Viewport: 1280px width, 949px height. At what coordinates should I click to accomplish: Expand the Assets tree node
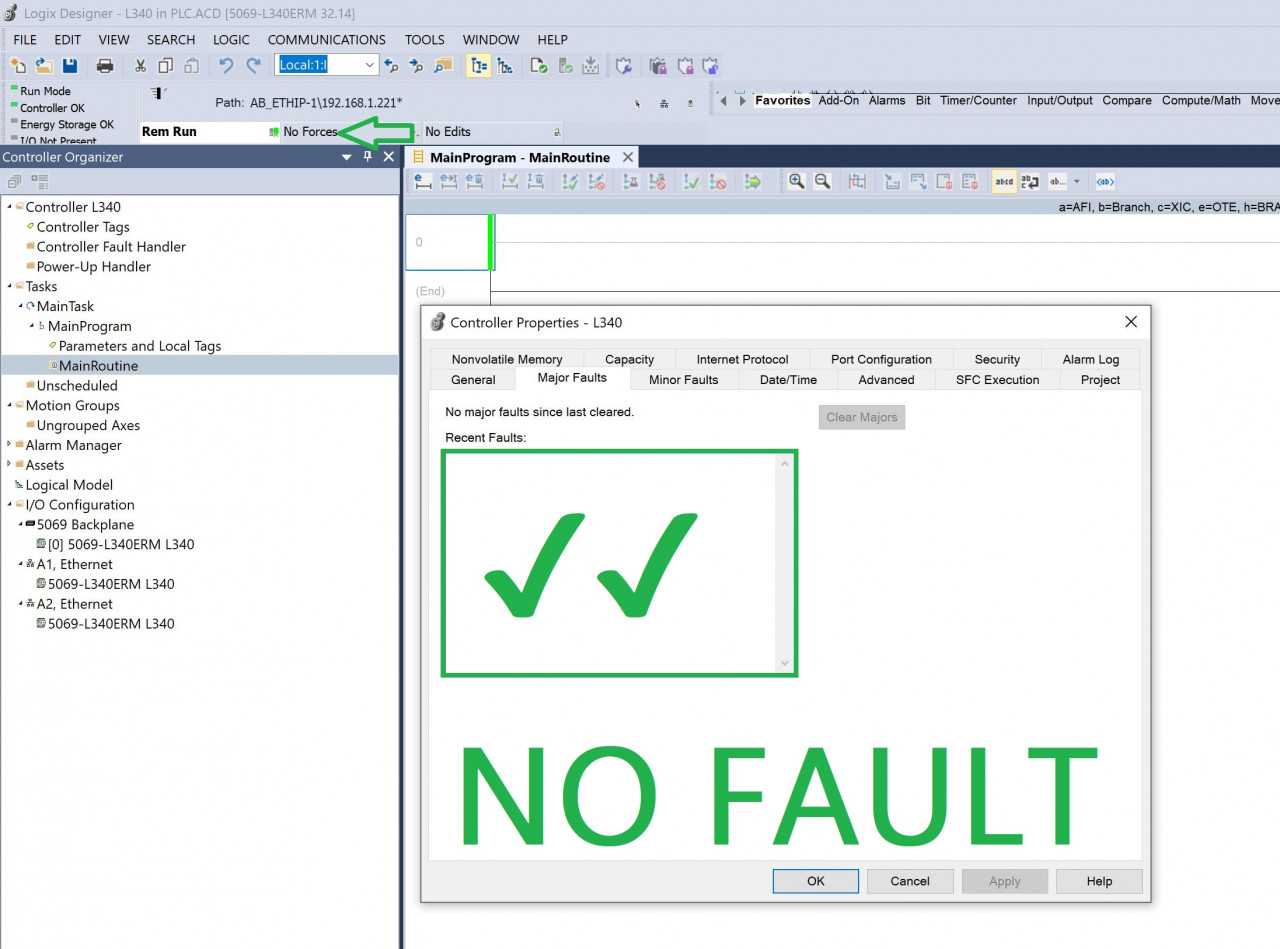(x=9, y=465)
